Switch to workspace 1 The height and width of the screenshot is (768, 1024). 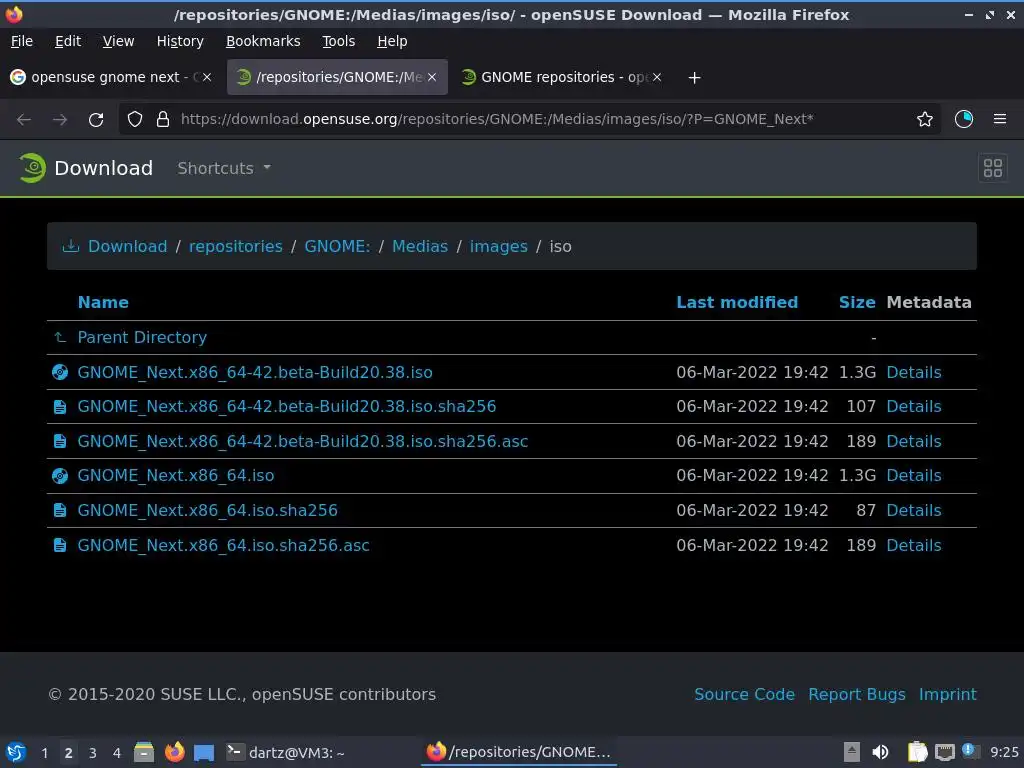click(44, 753)
